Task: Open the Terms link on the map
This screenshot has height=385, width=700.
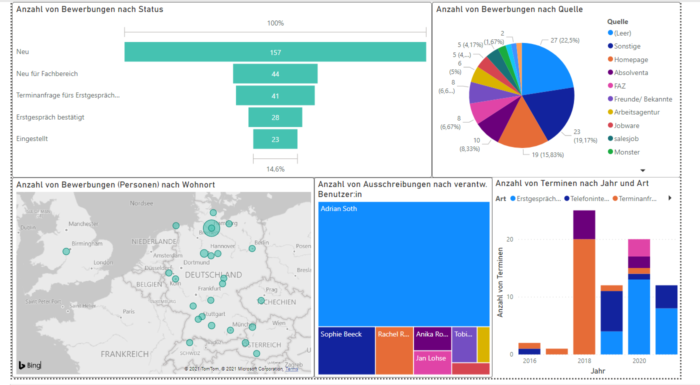Action: click(x=292, y=369)
